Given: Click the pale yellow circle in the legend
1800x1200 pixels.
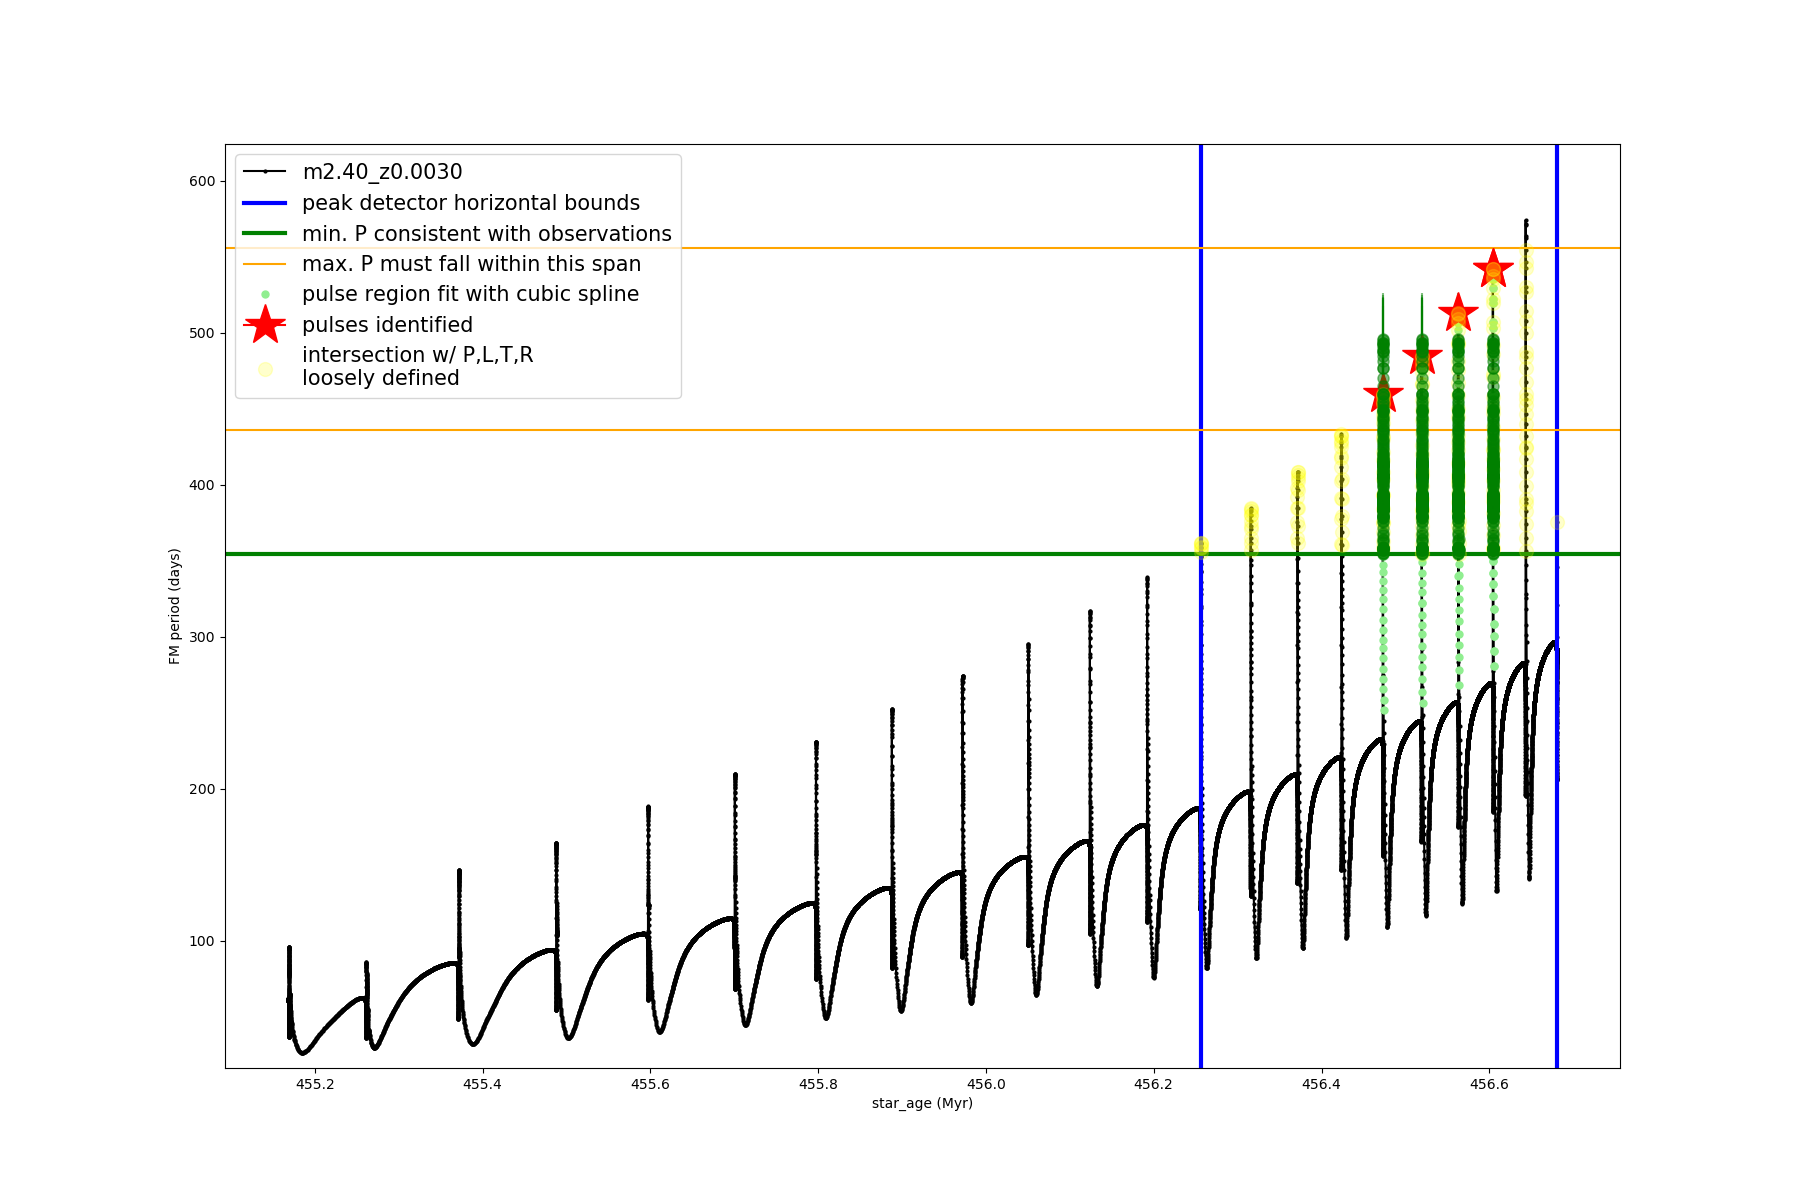Looking at the screenshot, I should pyautogui.click(x=265, y=369).
